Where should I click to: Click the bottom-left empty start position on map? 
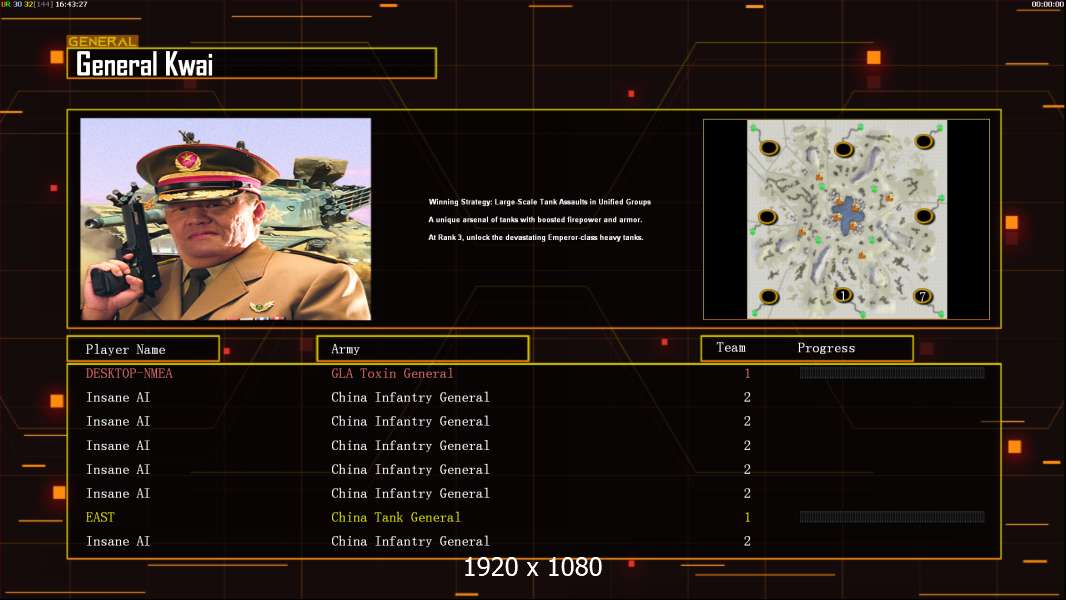(768, 297)
